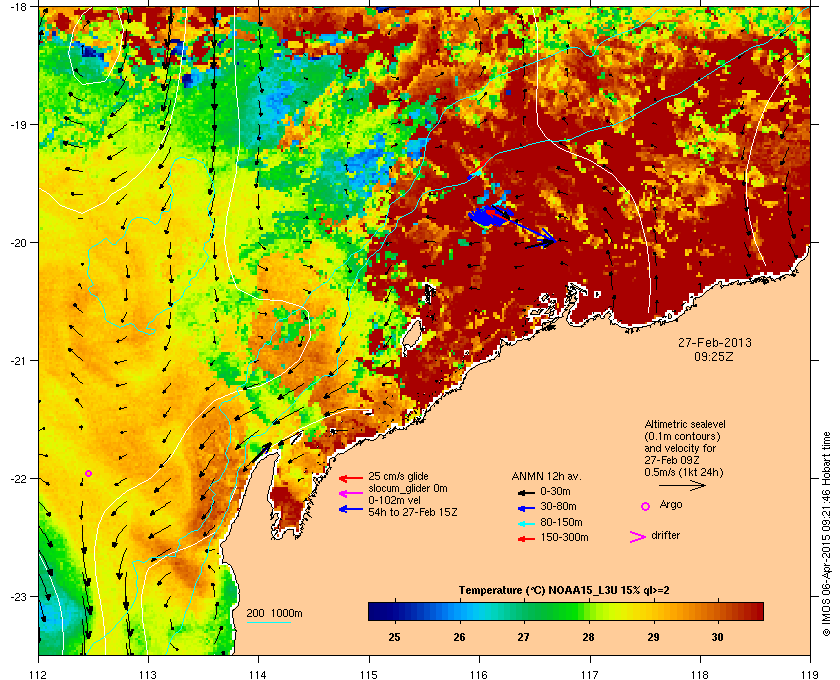
Task: Click the cyan 200 1000m isobath line sample
Action: (269, 622)
